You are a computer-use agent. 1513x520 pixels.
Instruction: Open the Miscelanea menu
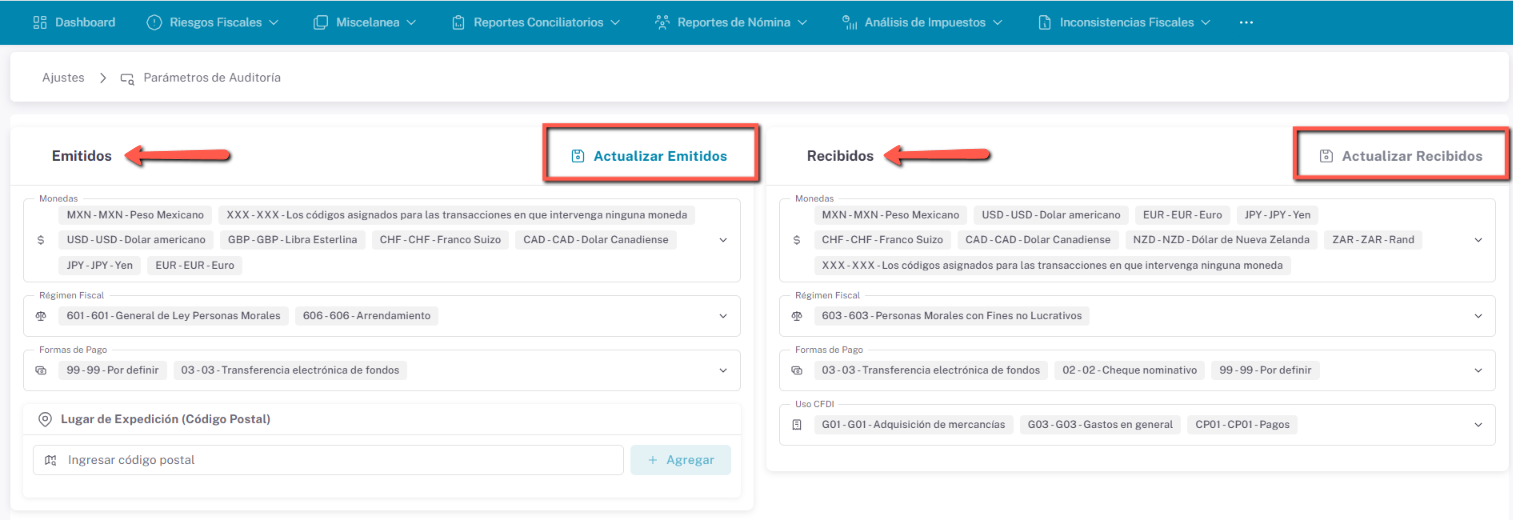365,22
